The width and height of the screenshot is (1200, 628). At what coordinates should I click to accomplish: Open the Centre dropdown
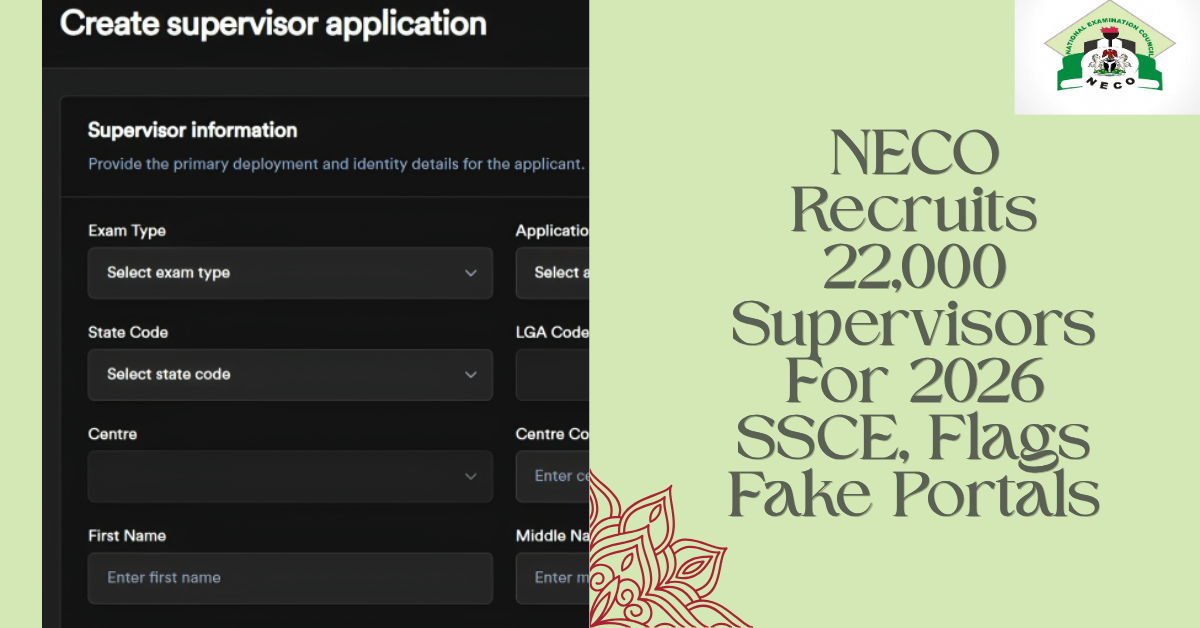[x=290, y=476]
